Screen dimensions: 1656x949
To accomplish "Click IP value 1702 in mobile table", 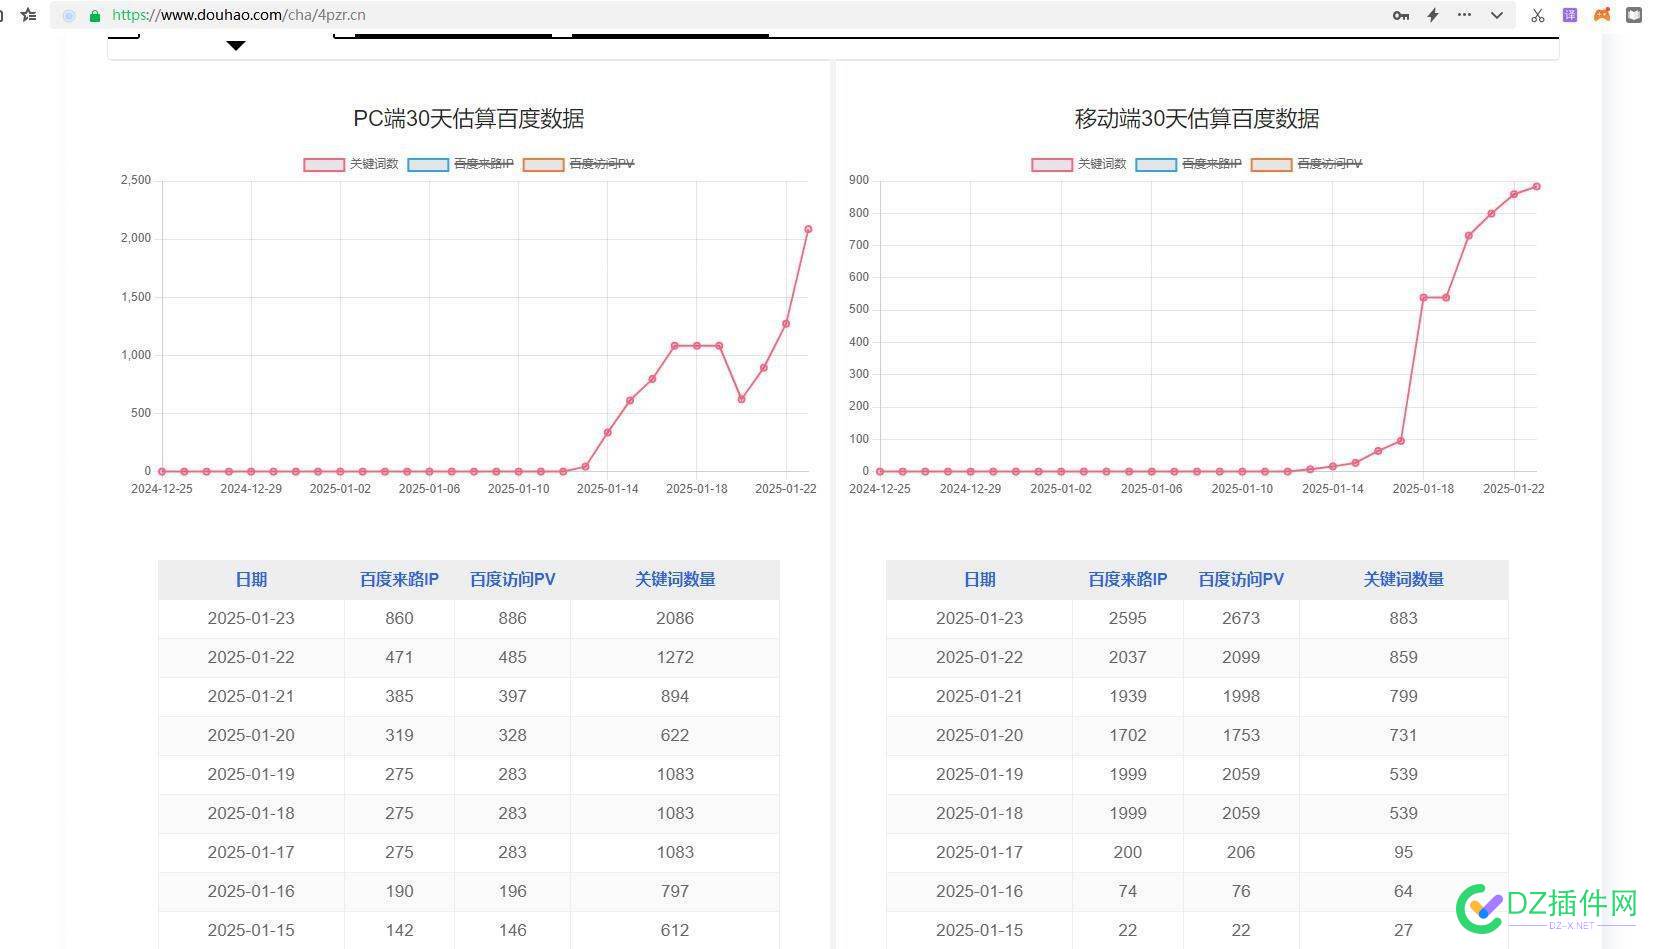I will point(1128,735).
